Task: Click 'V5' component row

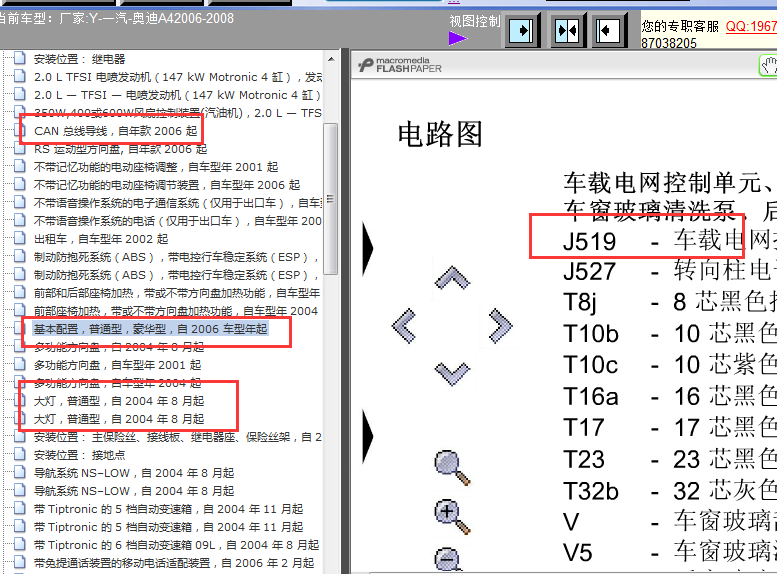Action: pos(669,553)
